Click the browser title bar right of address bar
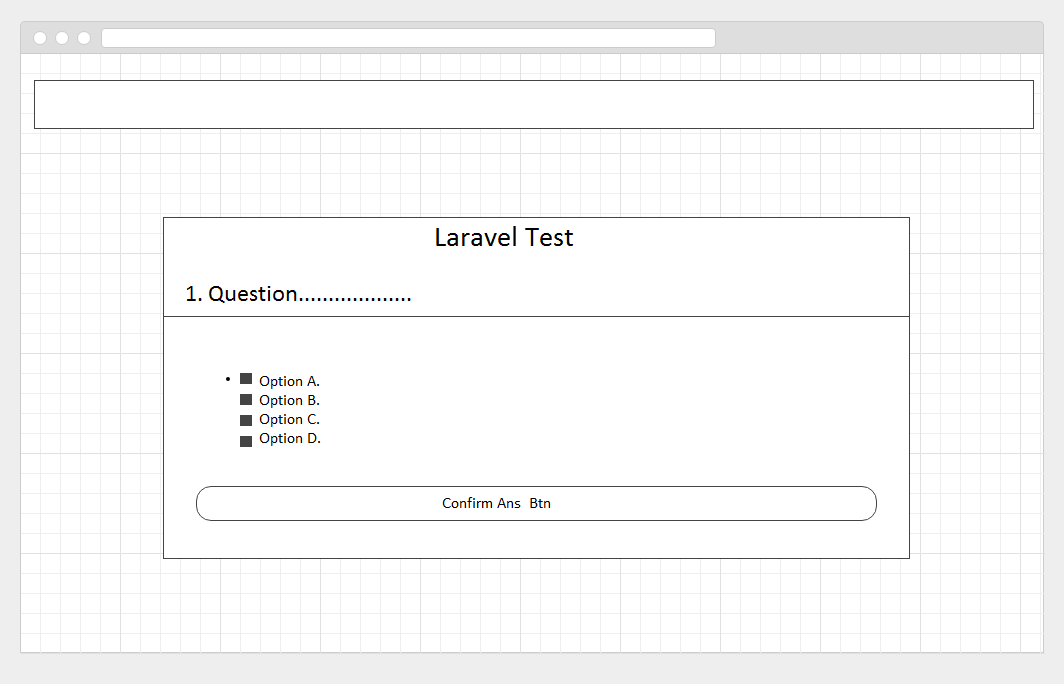Image resolution: width=1064 pixels, height=684 pixels. point(880,38)
